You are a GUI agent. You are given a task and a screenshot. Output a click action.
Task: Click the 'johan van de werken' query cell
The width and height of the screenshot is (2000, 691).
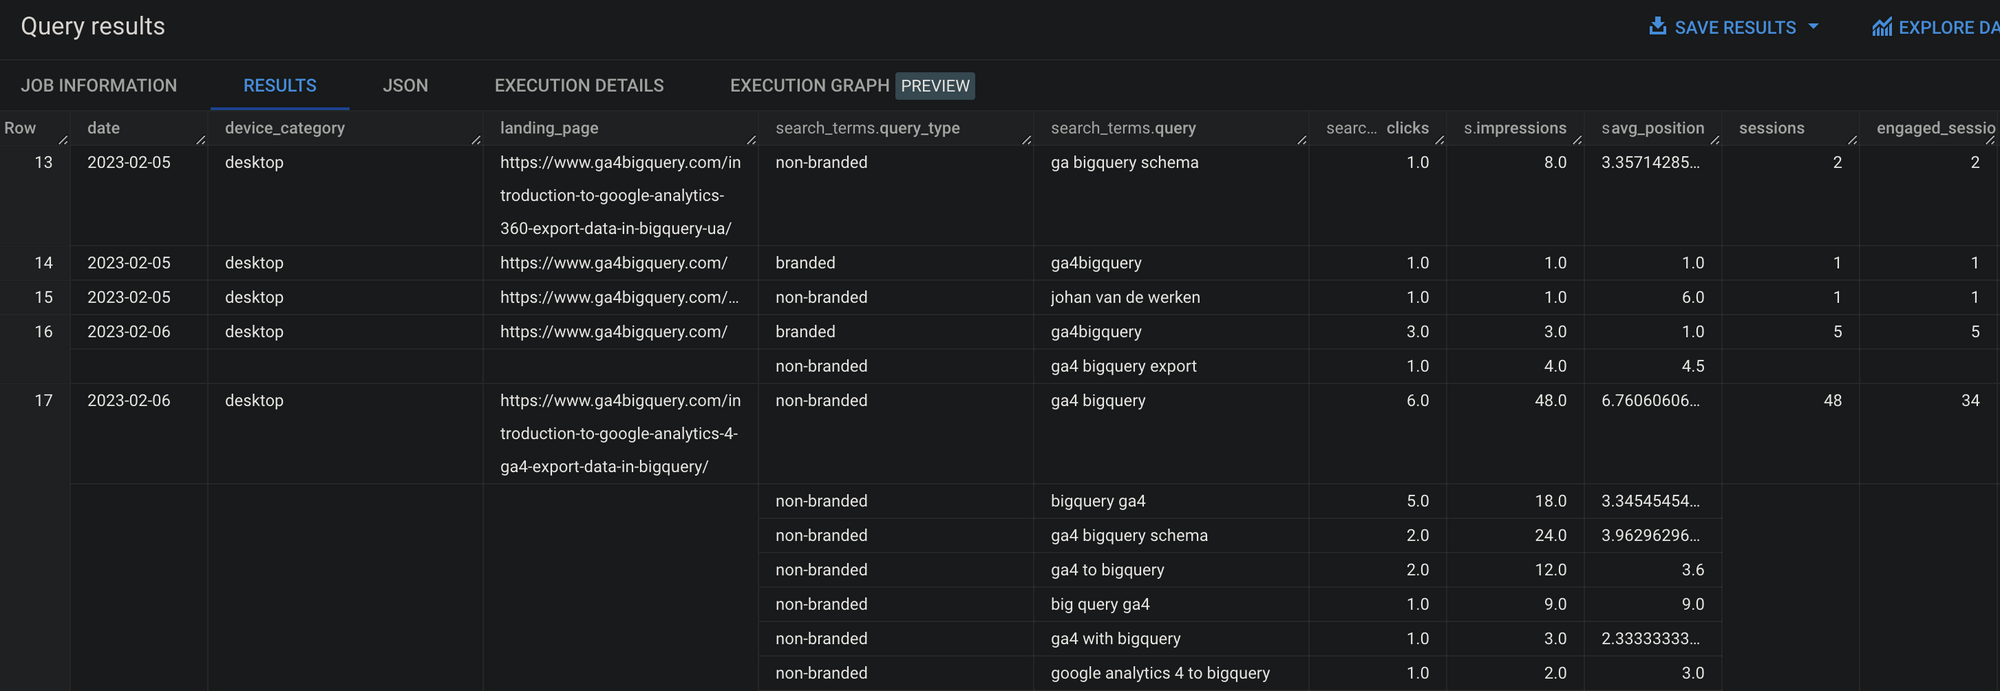click(x=1126, y=297)
